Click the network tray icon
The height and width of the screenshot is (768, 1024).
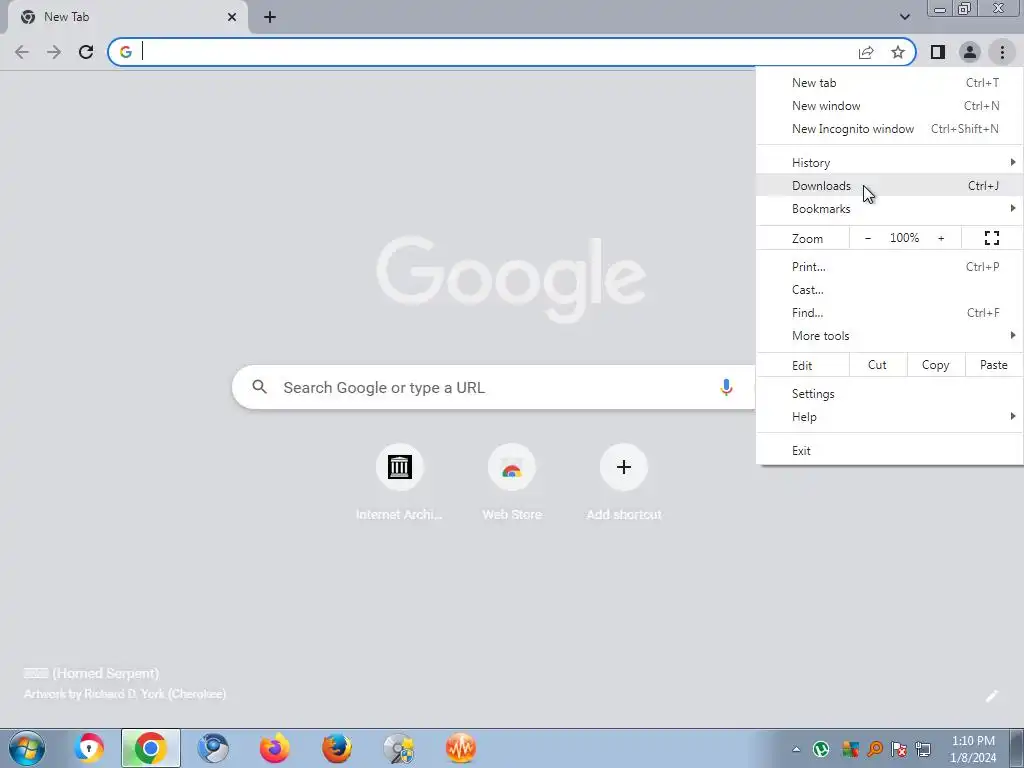click(x=923, y=749)
